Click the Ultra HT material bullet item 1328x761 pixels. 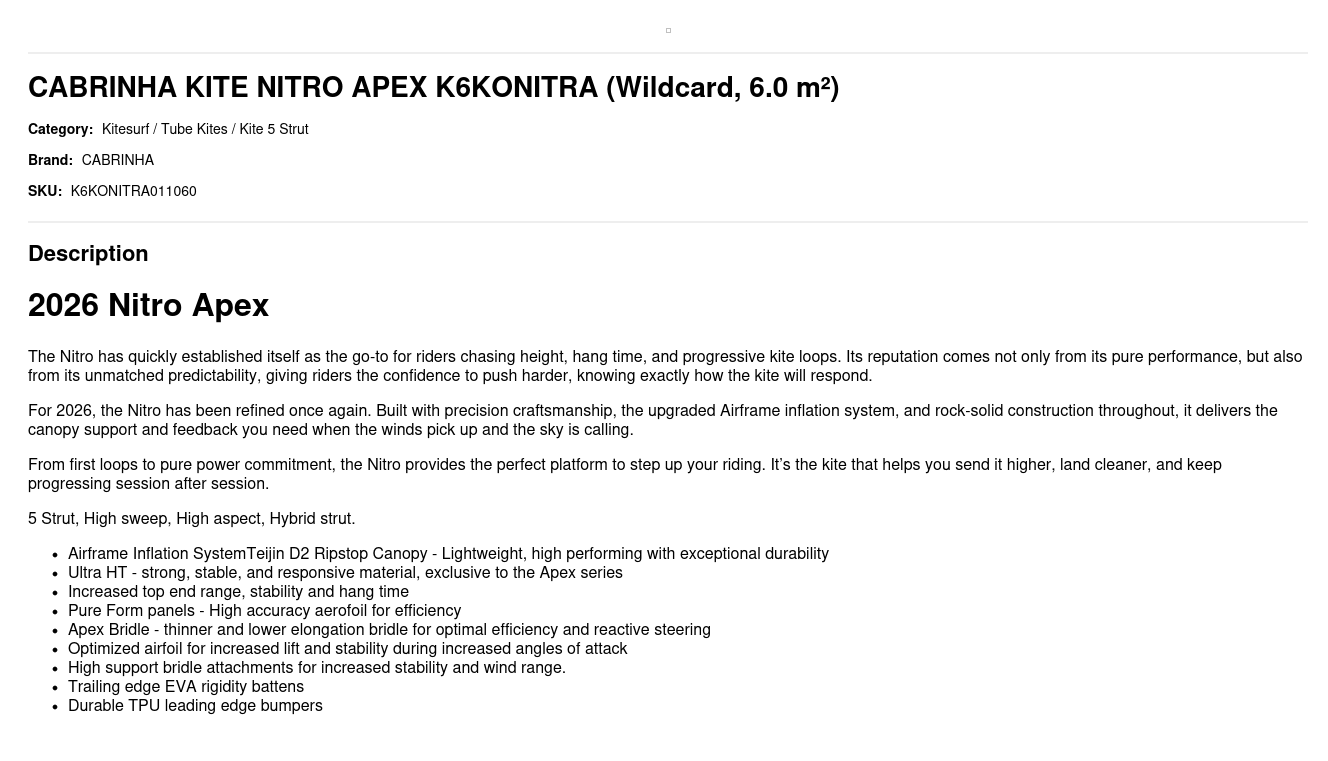[x=345, y=573]
